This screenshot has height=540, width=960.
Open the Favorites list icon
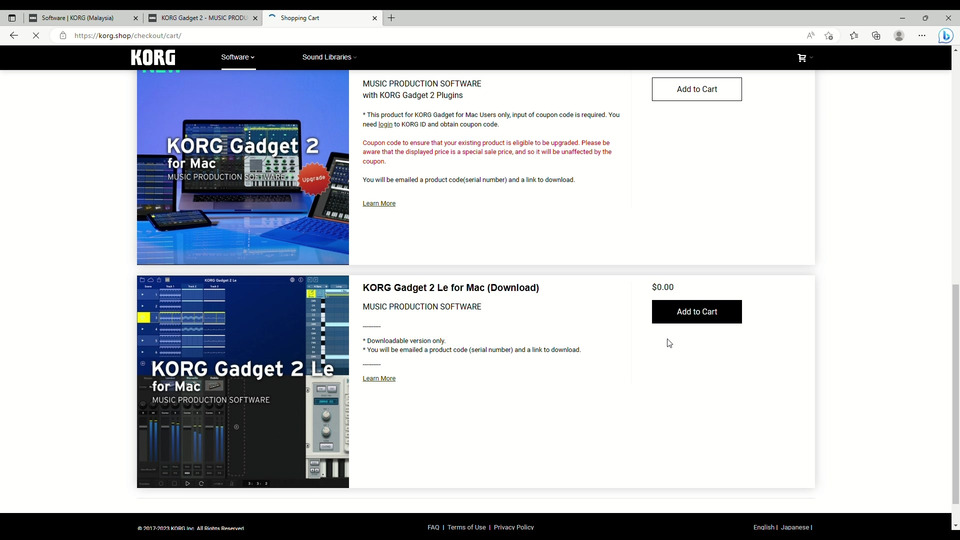pos(854,36)
